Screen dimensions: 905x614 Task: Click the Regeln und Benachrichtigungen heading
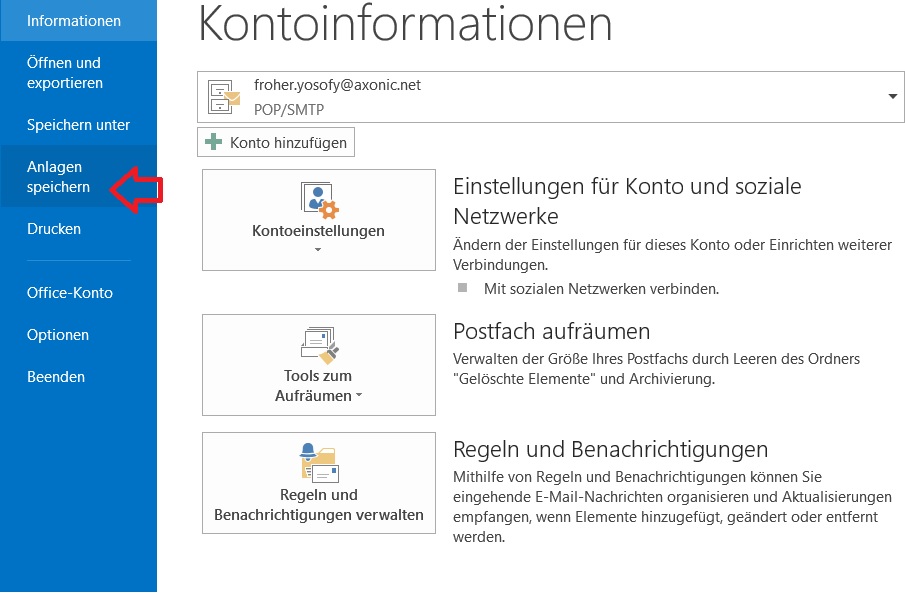coord(611,450)
